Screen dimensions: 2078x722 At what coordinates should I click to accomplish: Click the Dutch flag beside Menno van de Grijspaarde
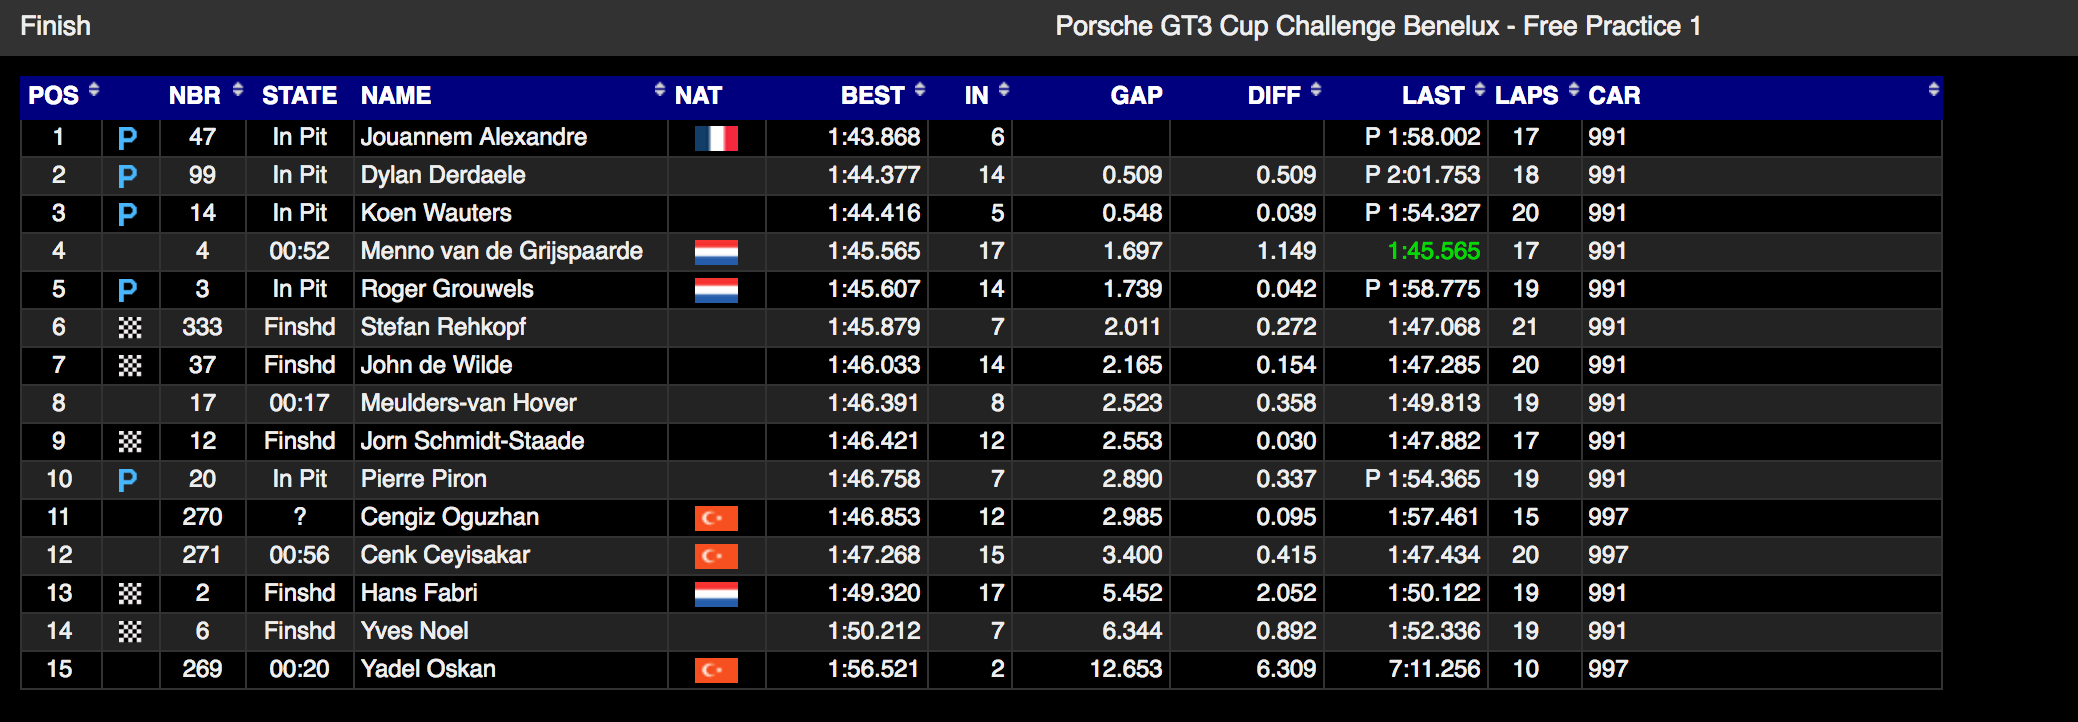716,252
